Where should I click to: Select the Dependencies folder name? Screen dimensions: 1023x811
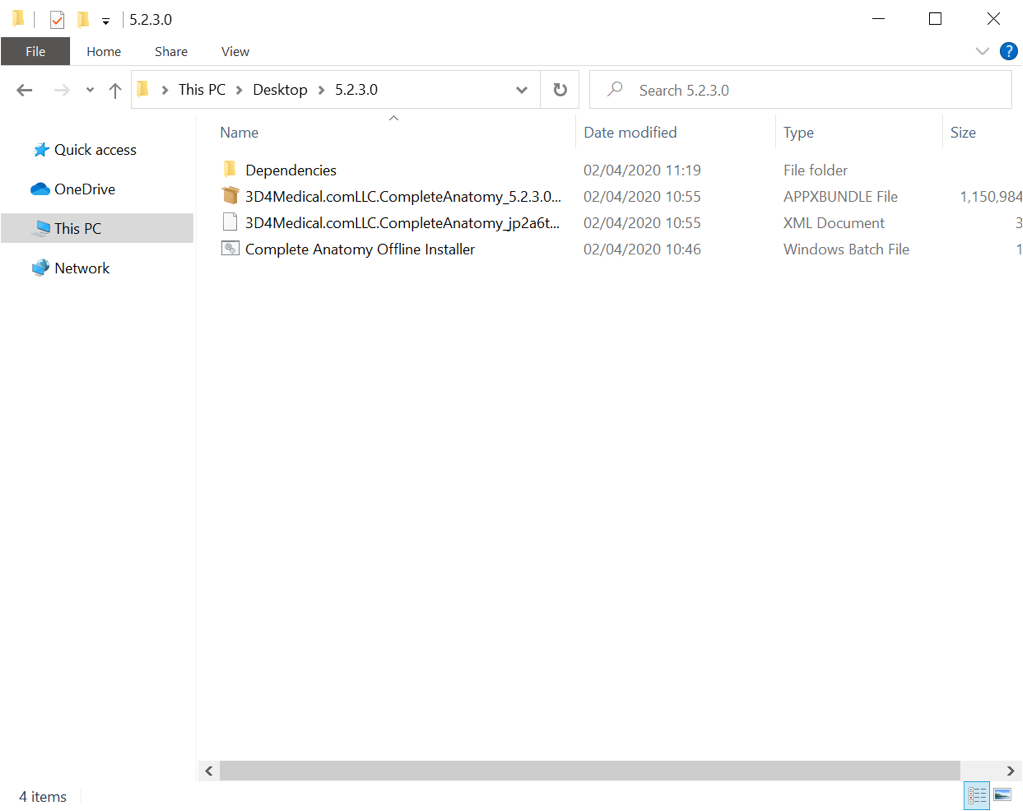(x=291, y=170)
